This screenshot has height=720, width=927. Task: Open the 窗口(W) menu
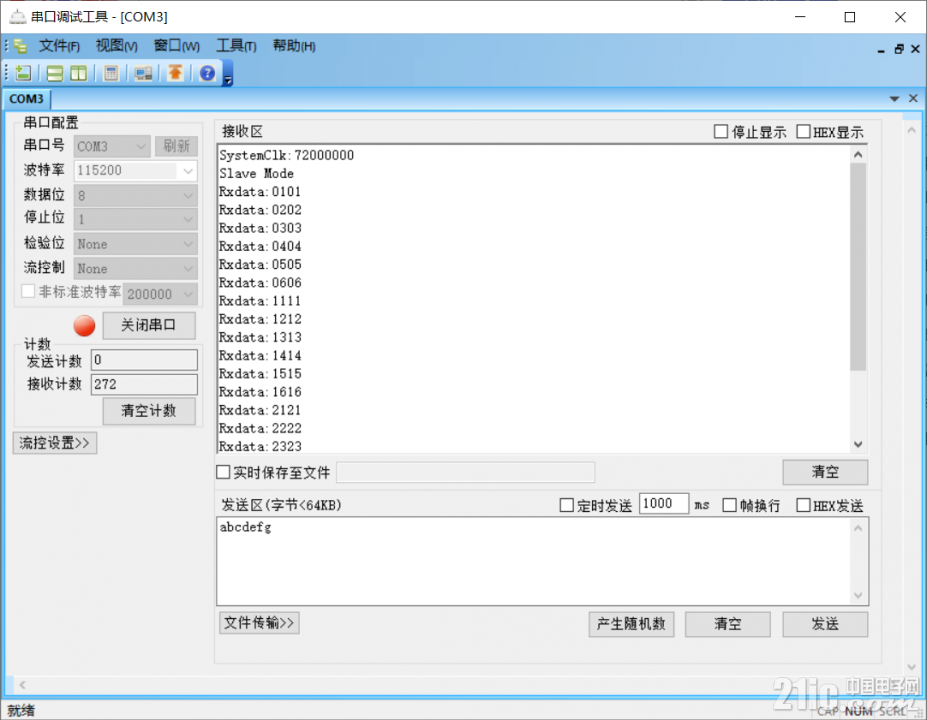pos(176,46)
